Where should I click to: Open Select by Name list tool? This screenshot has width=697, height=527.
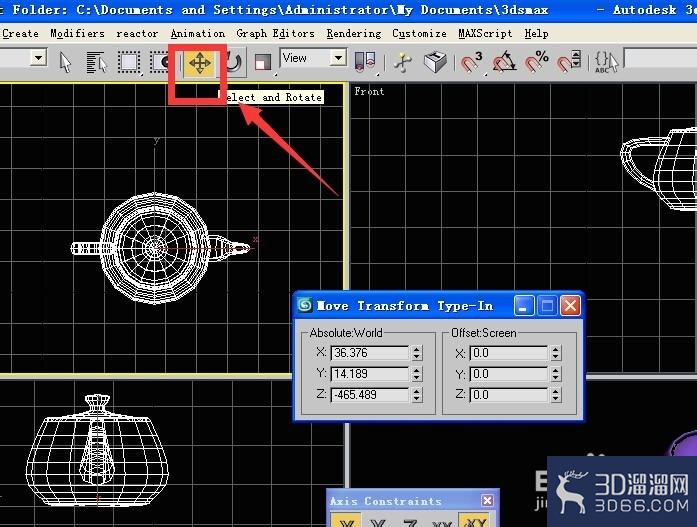[x=97, y=62]
